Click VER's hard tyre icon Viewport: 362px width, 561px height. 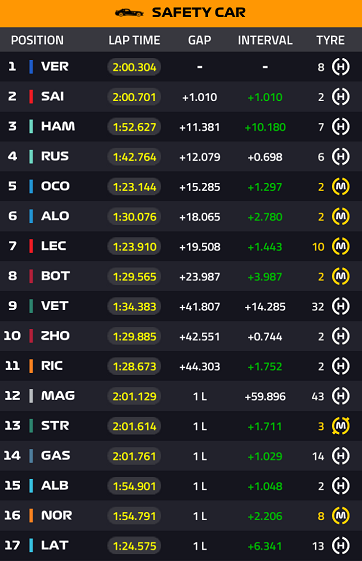click(341, 67)
